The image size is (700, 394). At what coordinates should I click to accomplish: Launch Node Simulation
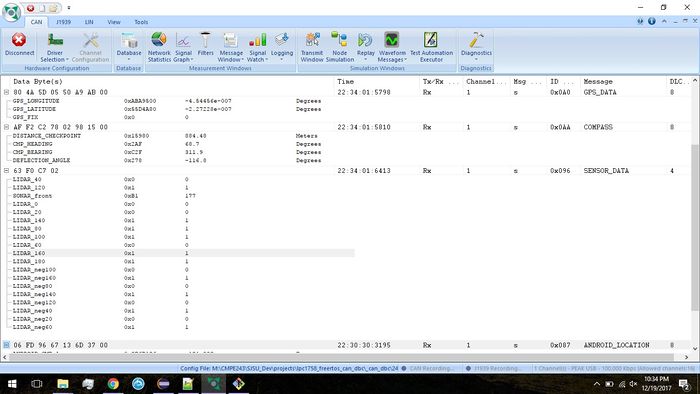click(340, 47)
